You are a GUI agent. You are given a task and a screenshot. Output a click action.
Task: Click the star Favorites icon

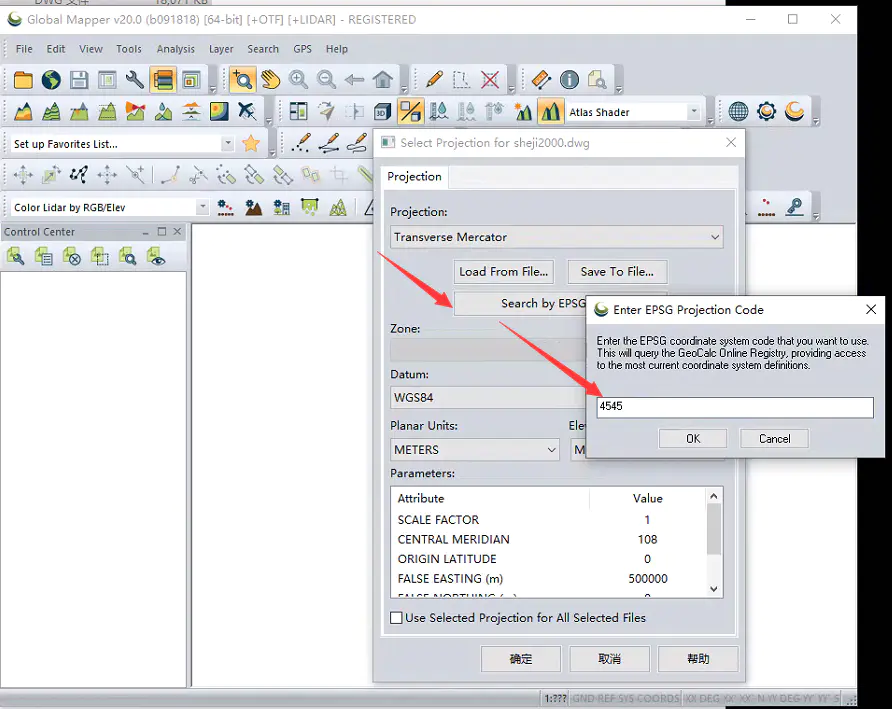[x=251, y=143]
